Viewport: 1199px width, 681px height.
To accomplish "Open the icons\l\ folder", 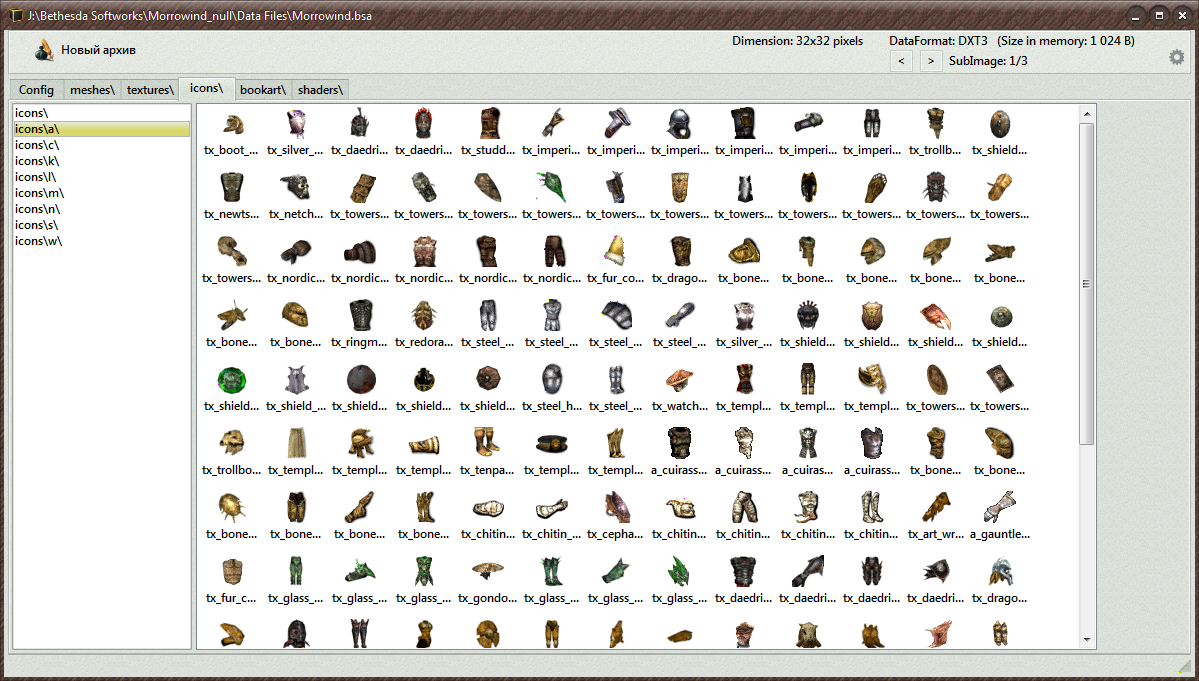I will [101, 177].
